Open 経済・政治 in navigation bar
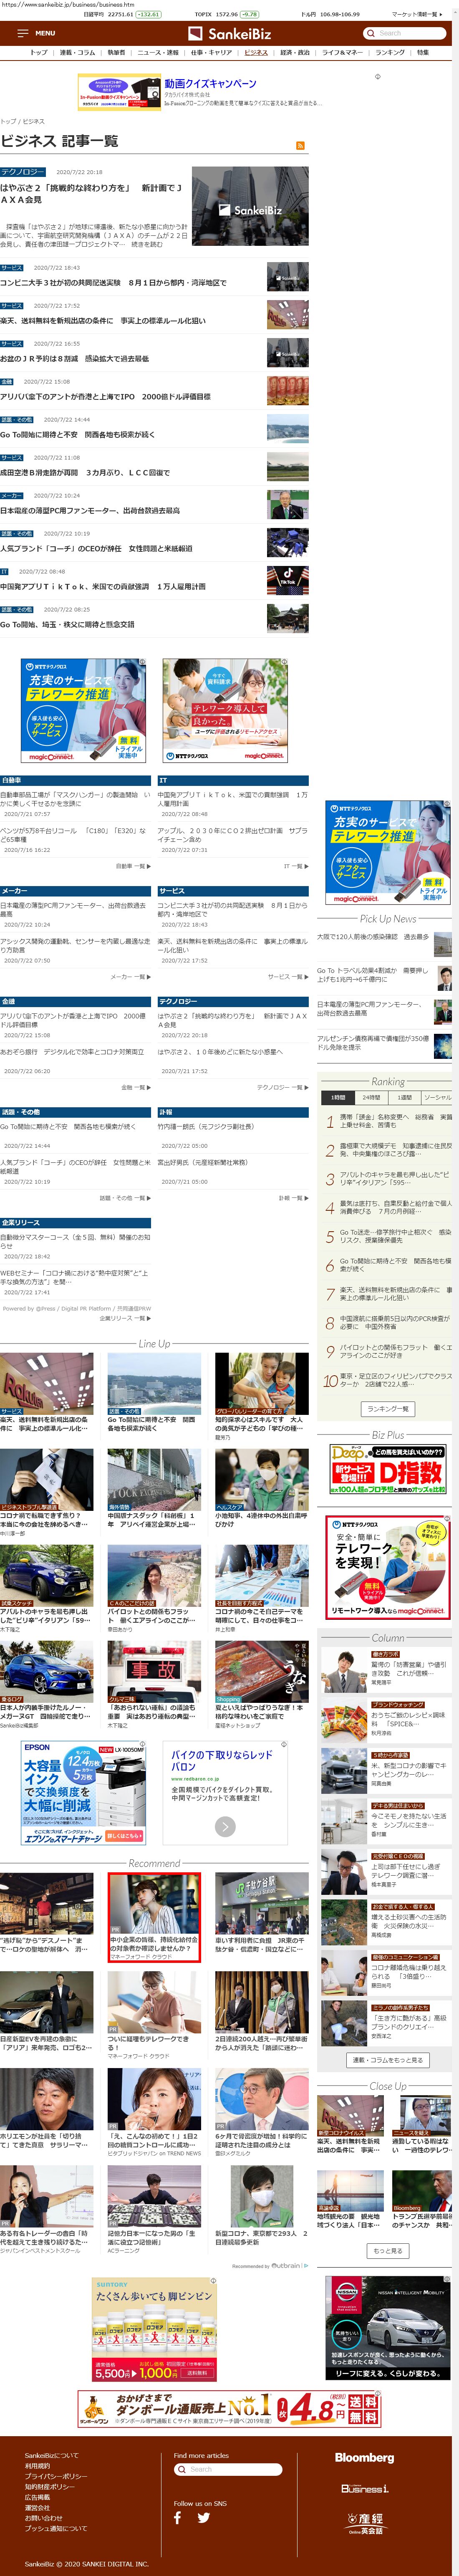 [x=295, y=52]
